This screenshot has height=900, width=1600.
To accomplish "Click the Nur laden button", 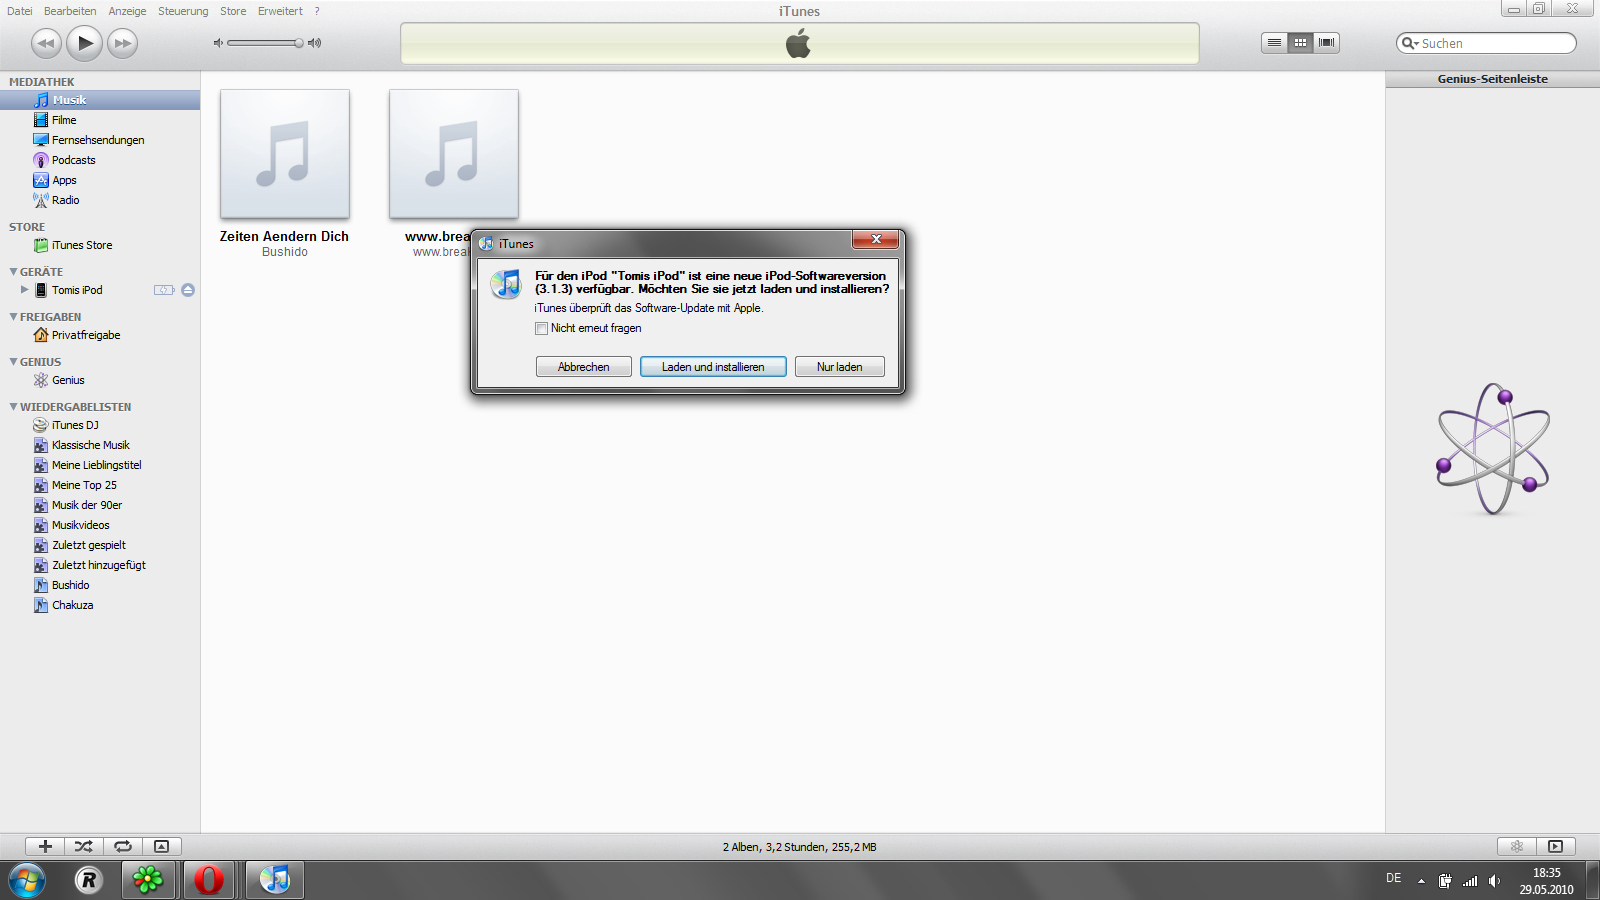I will pos(840,367).
